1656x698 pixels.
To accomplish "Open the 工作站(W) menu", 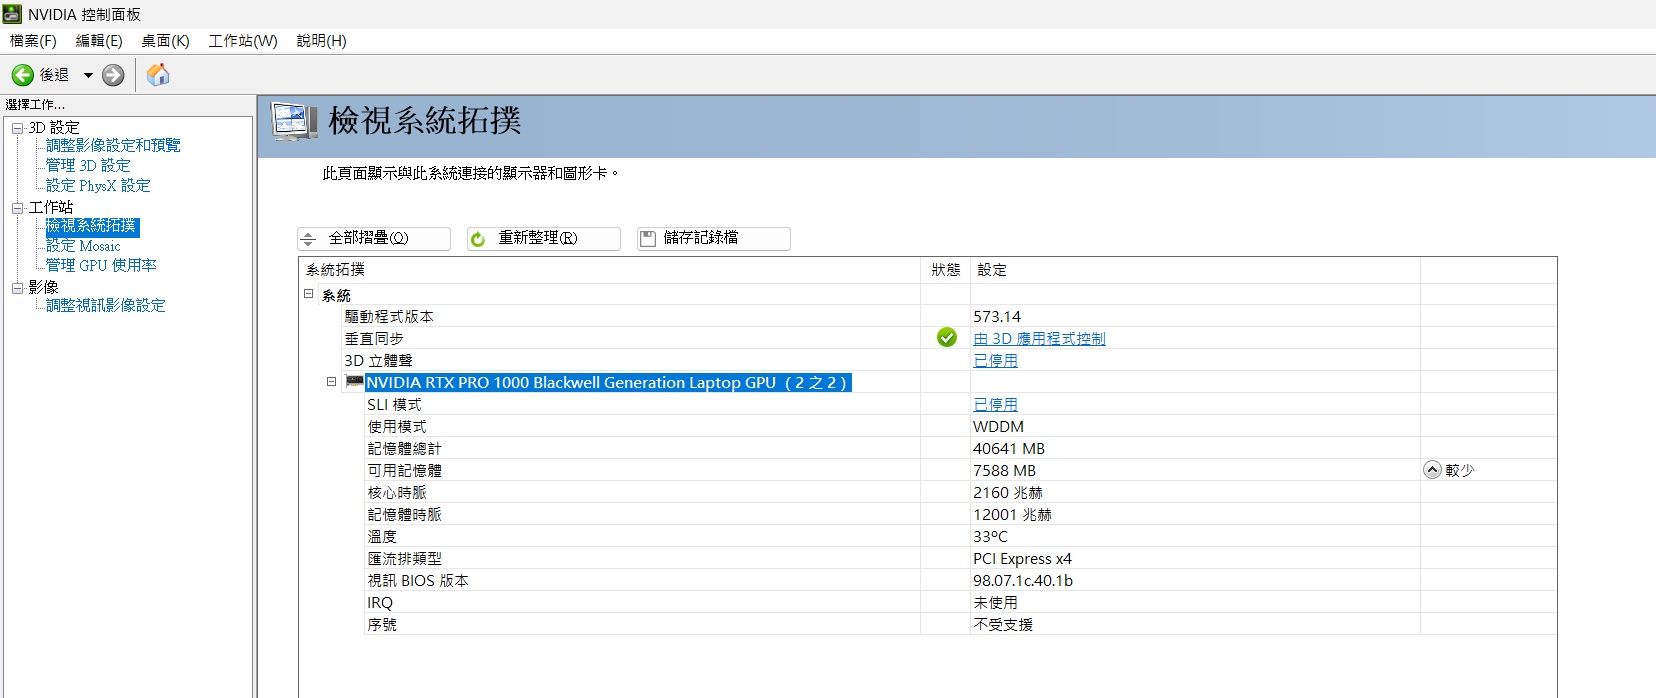I will (x=243, y=41).
